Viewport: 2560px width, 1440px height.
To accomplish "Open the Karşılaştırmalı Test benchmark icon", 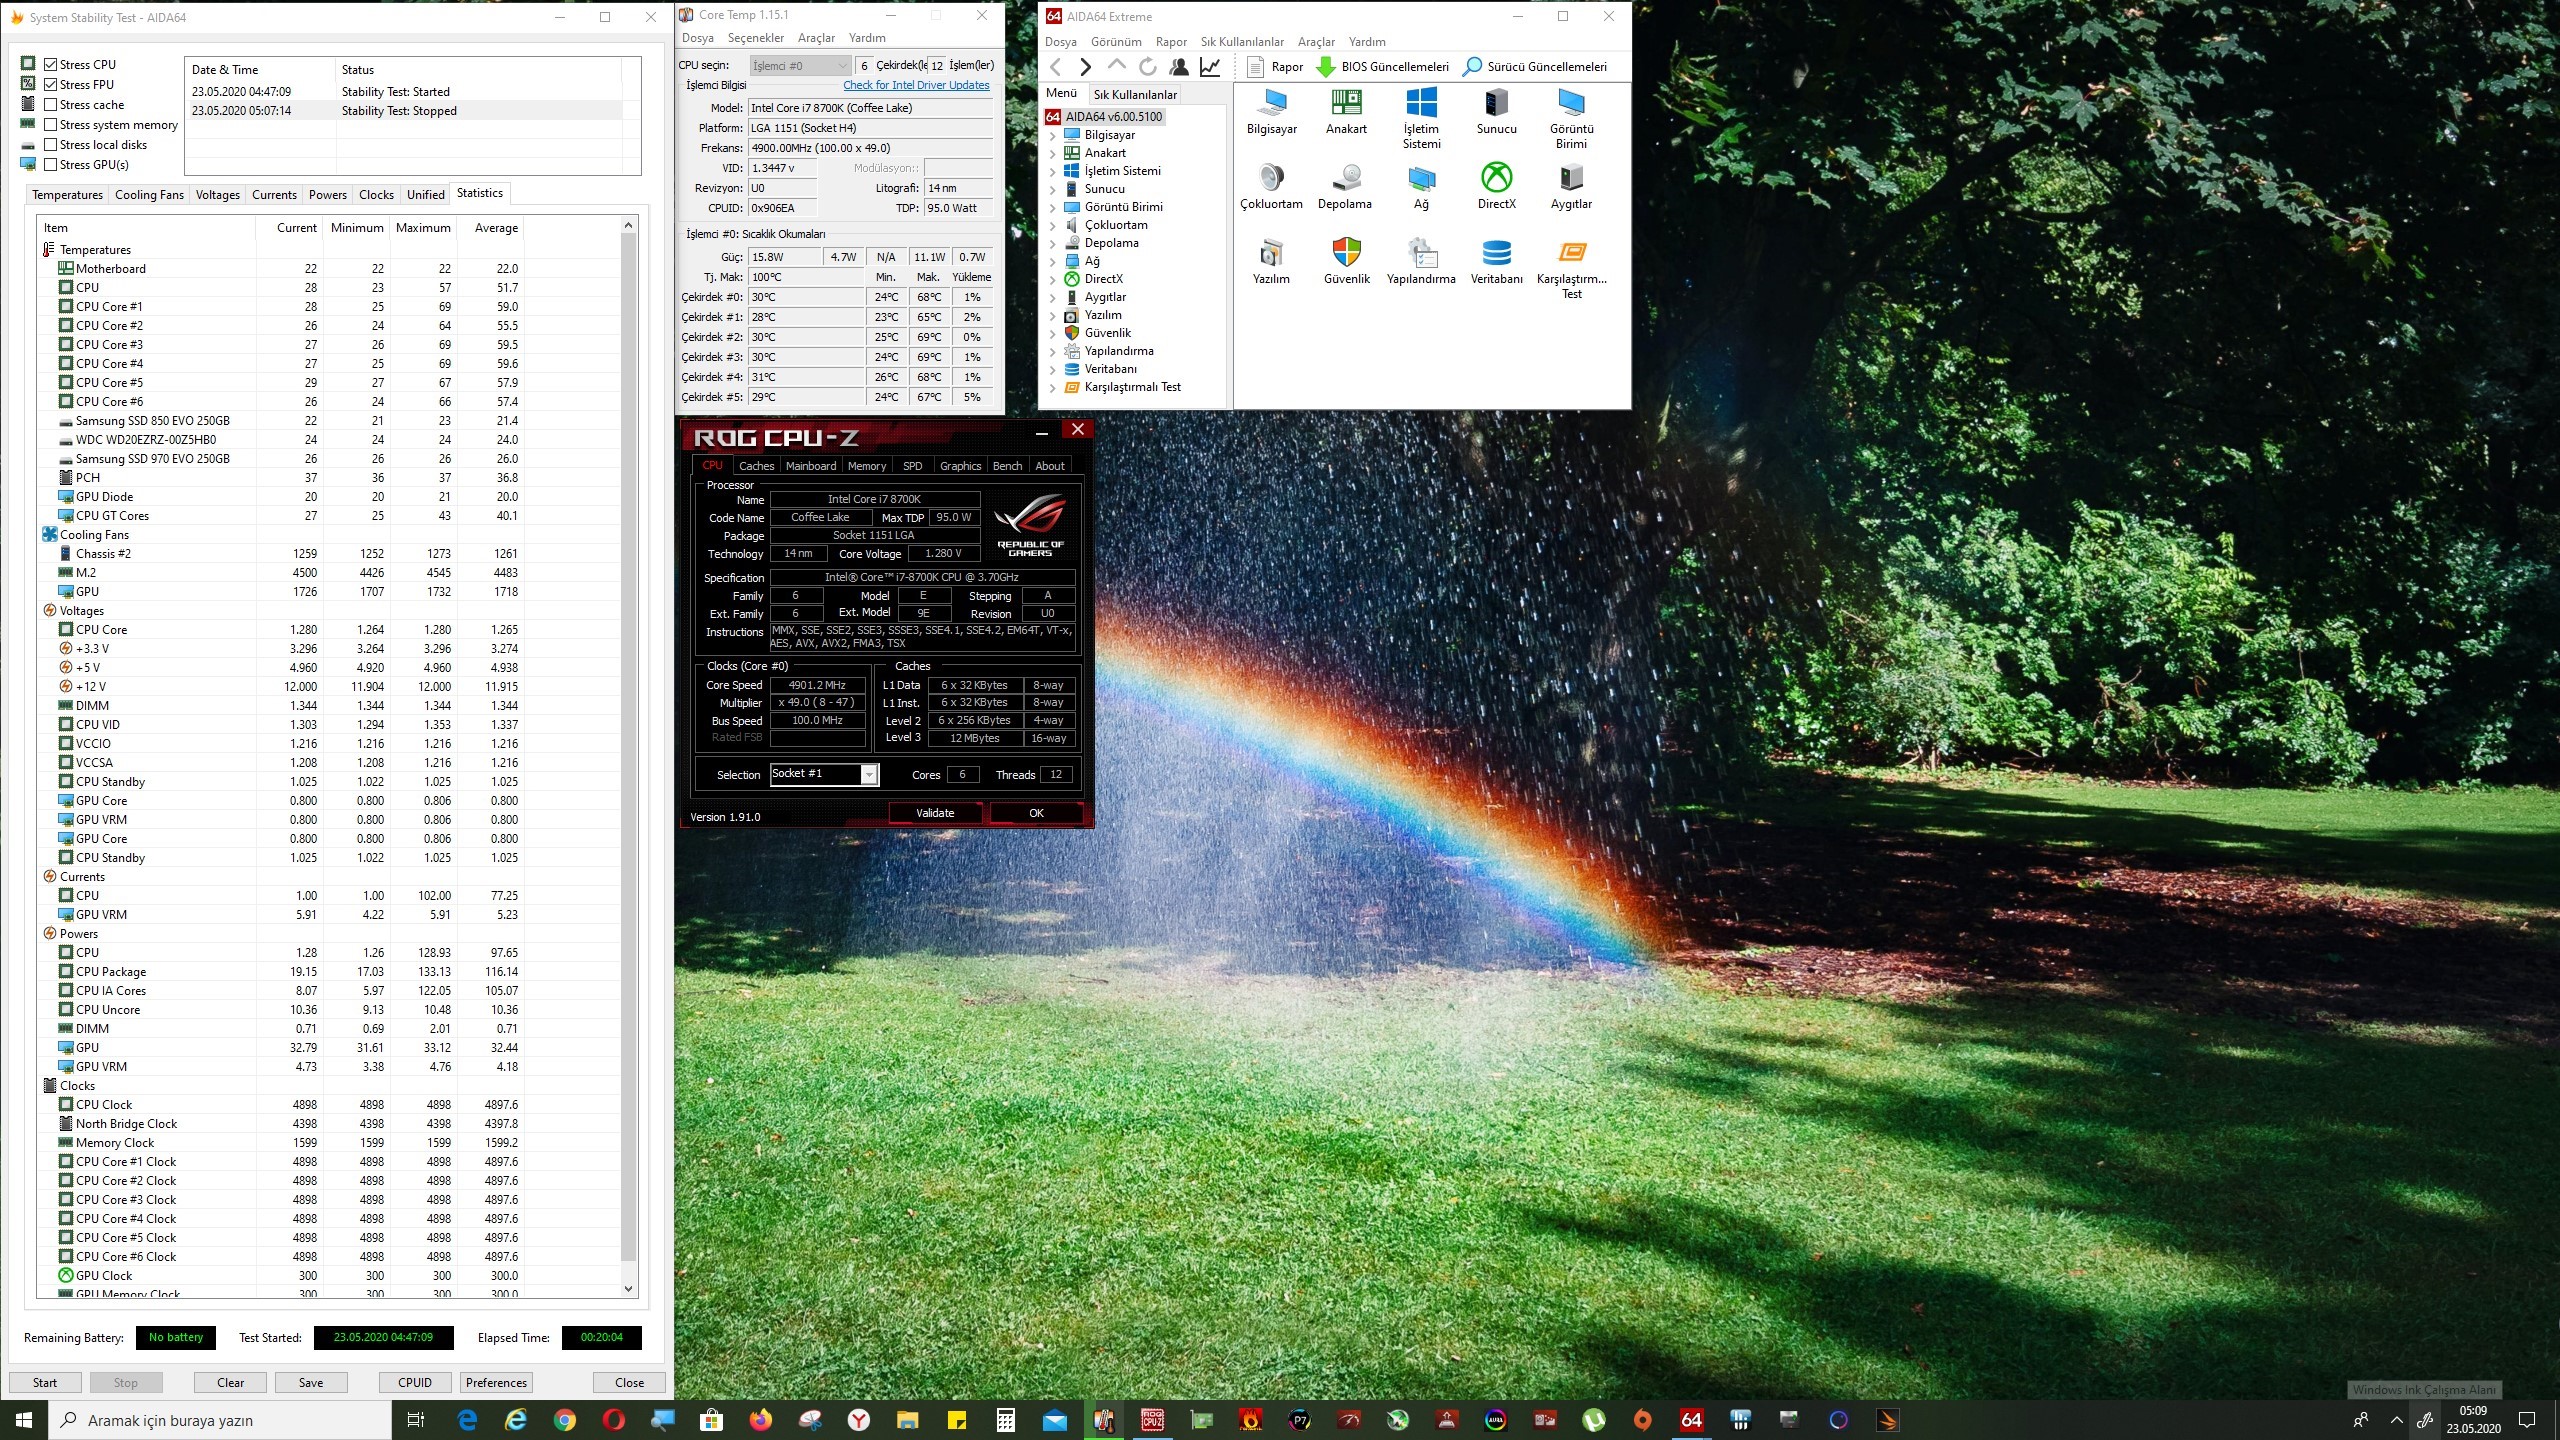I will (1571, 268).
